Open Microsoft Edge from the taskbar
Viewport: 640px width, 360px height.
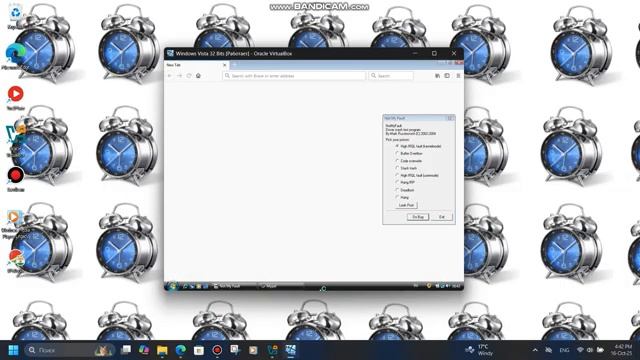coord(180,350)
